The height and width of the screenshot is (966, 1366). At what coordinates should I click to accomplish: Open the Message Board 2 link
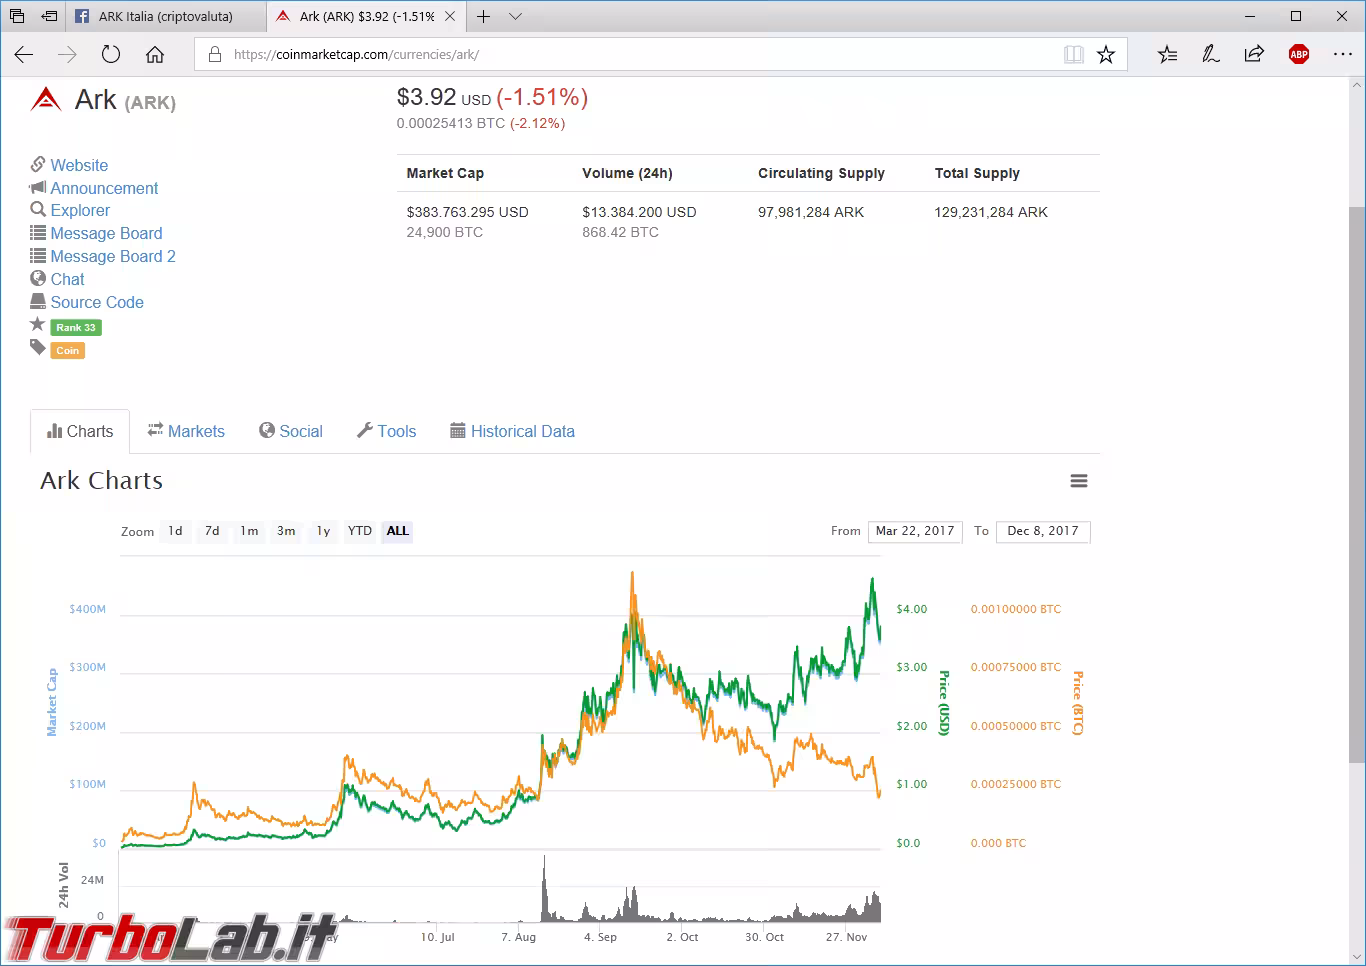click(x=113, y=256)
